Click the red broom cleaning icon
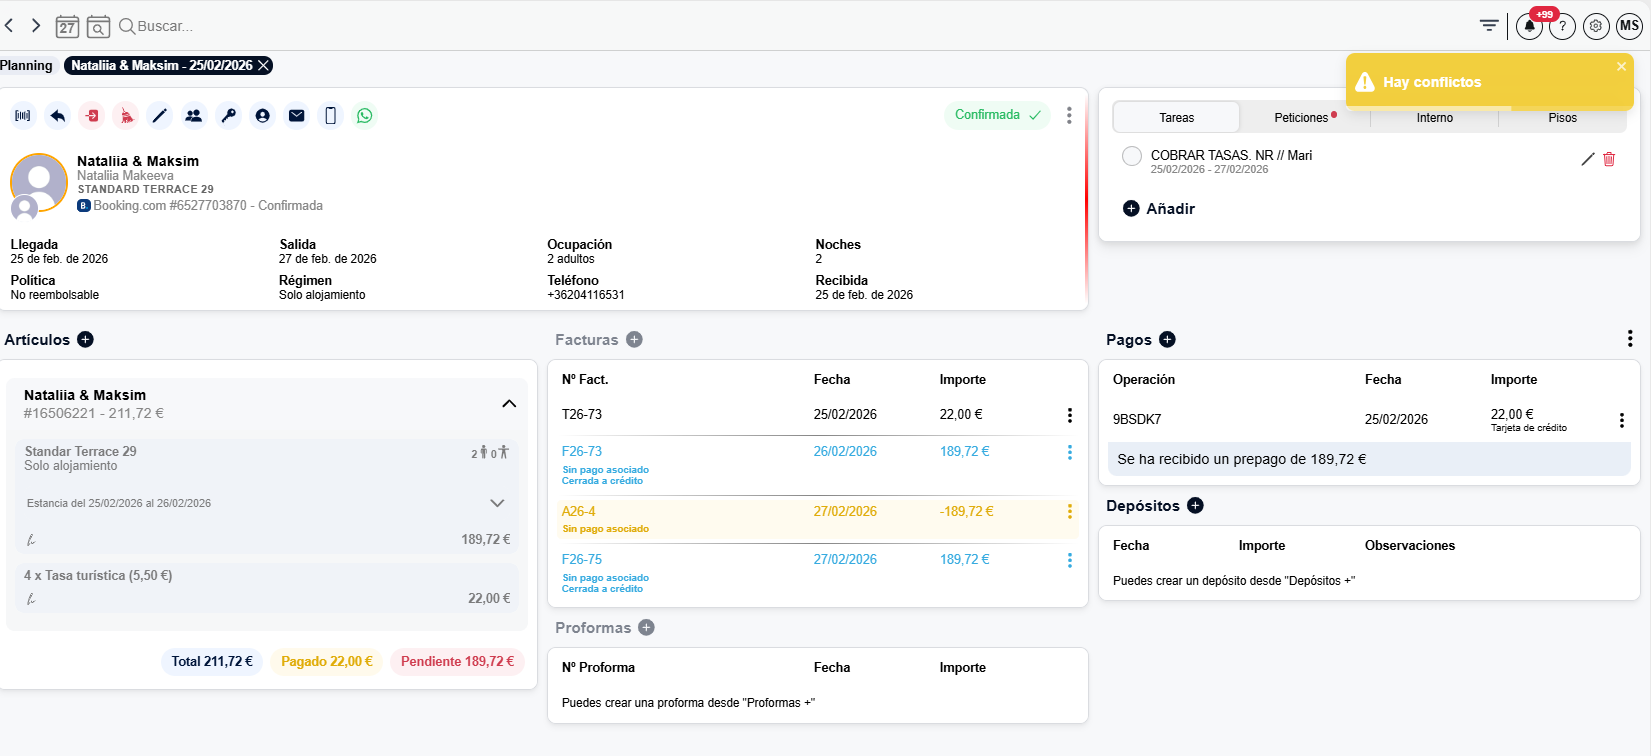This screenshot has width=1651, height=756. (x=126, y=116)
